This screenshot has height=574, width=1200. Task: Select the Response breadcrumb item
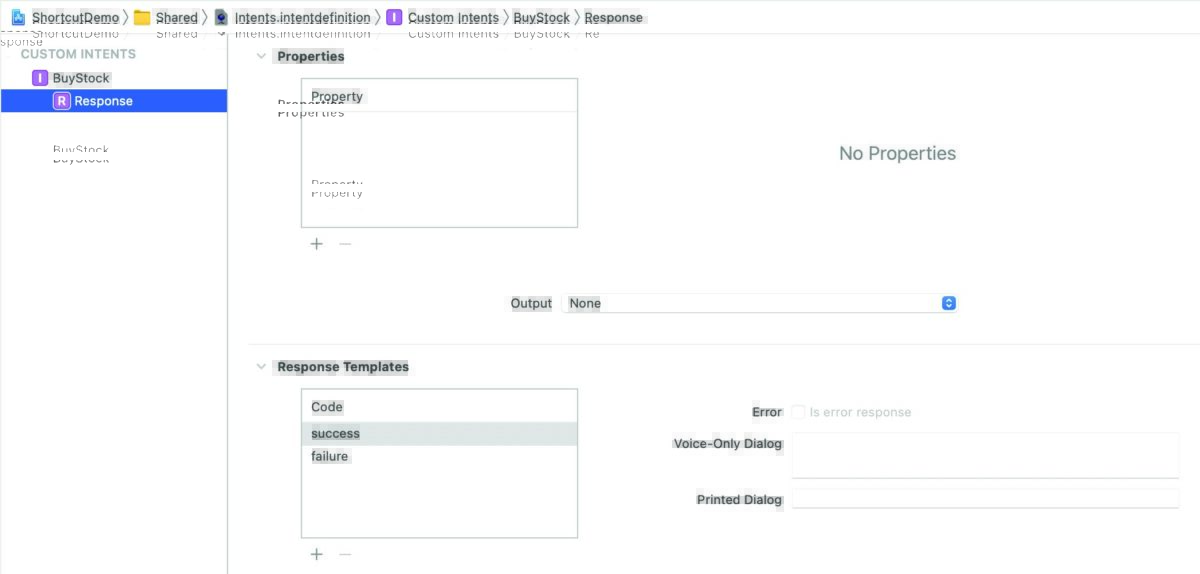tap(614, 17)
